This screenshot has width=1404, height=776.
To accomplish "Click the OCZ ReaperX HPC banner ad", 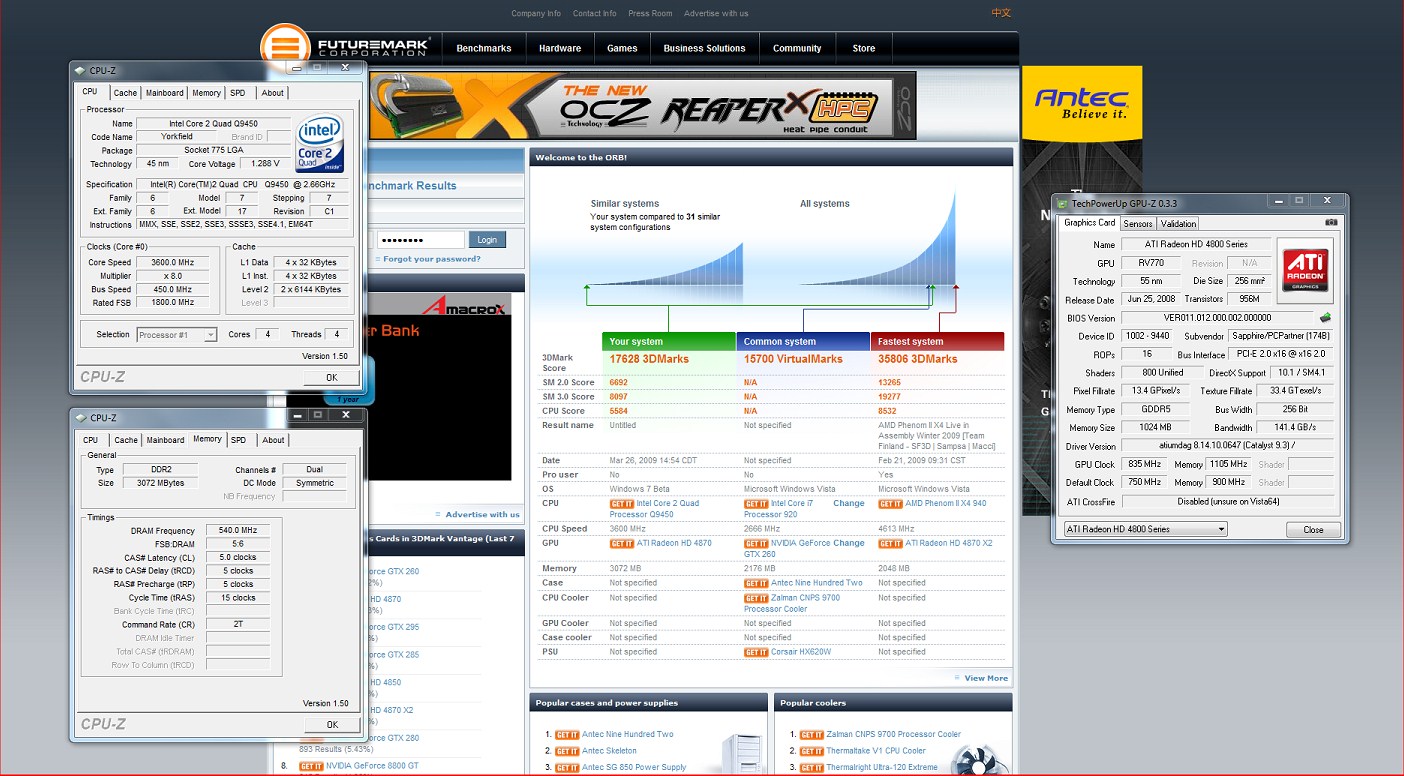I will (643, 105).
